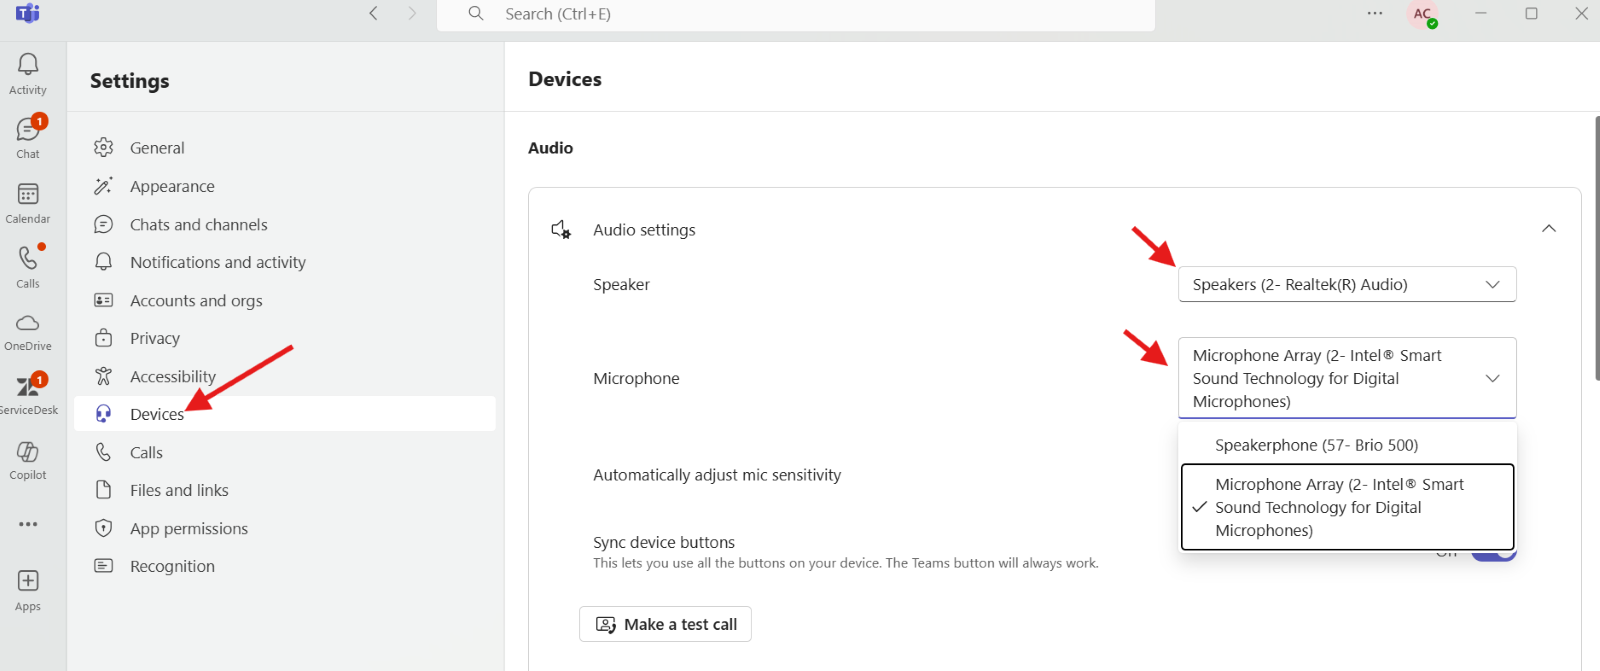Click the ServiceDesk app icon
The width and height of the screenshot is (1600, 671).
click(x=28, y=388)
